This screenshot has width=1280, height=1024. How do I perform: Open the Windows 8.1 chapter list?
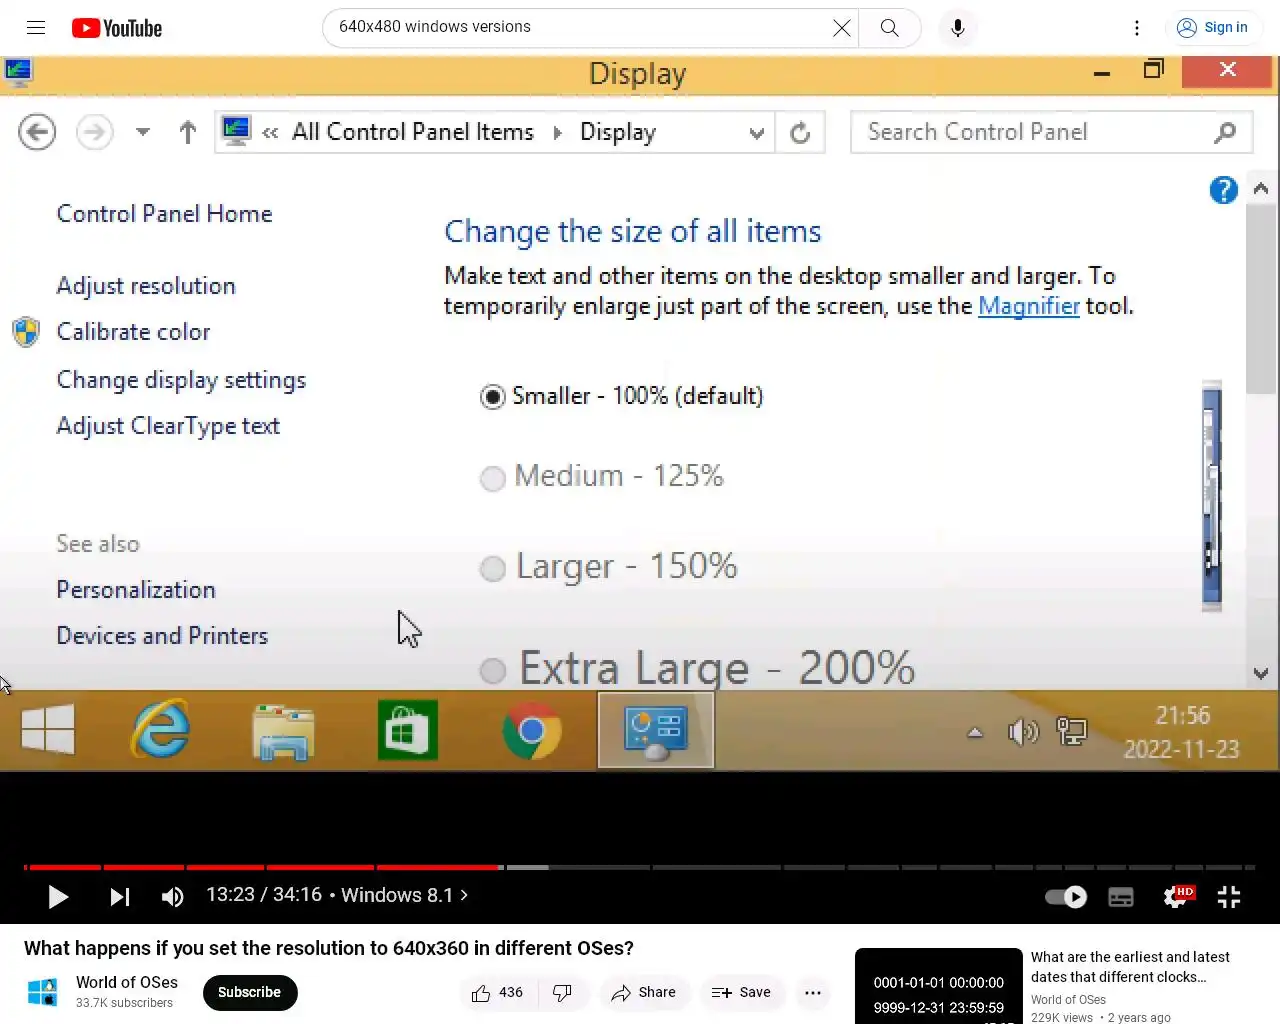click(x=404, y=895)
